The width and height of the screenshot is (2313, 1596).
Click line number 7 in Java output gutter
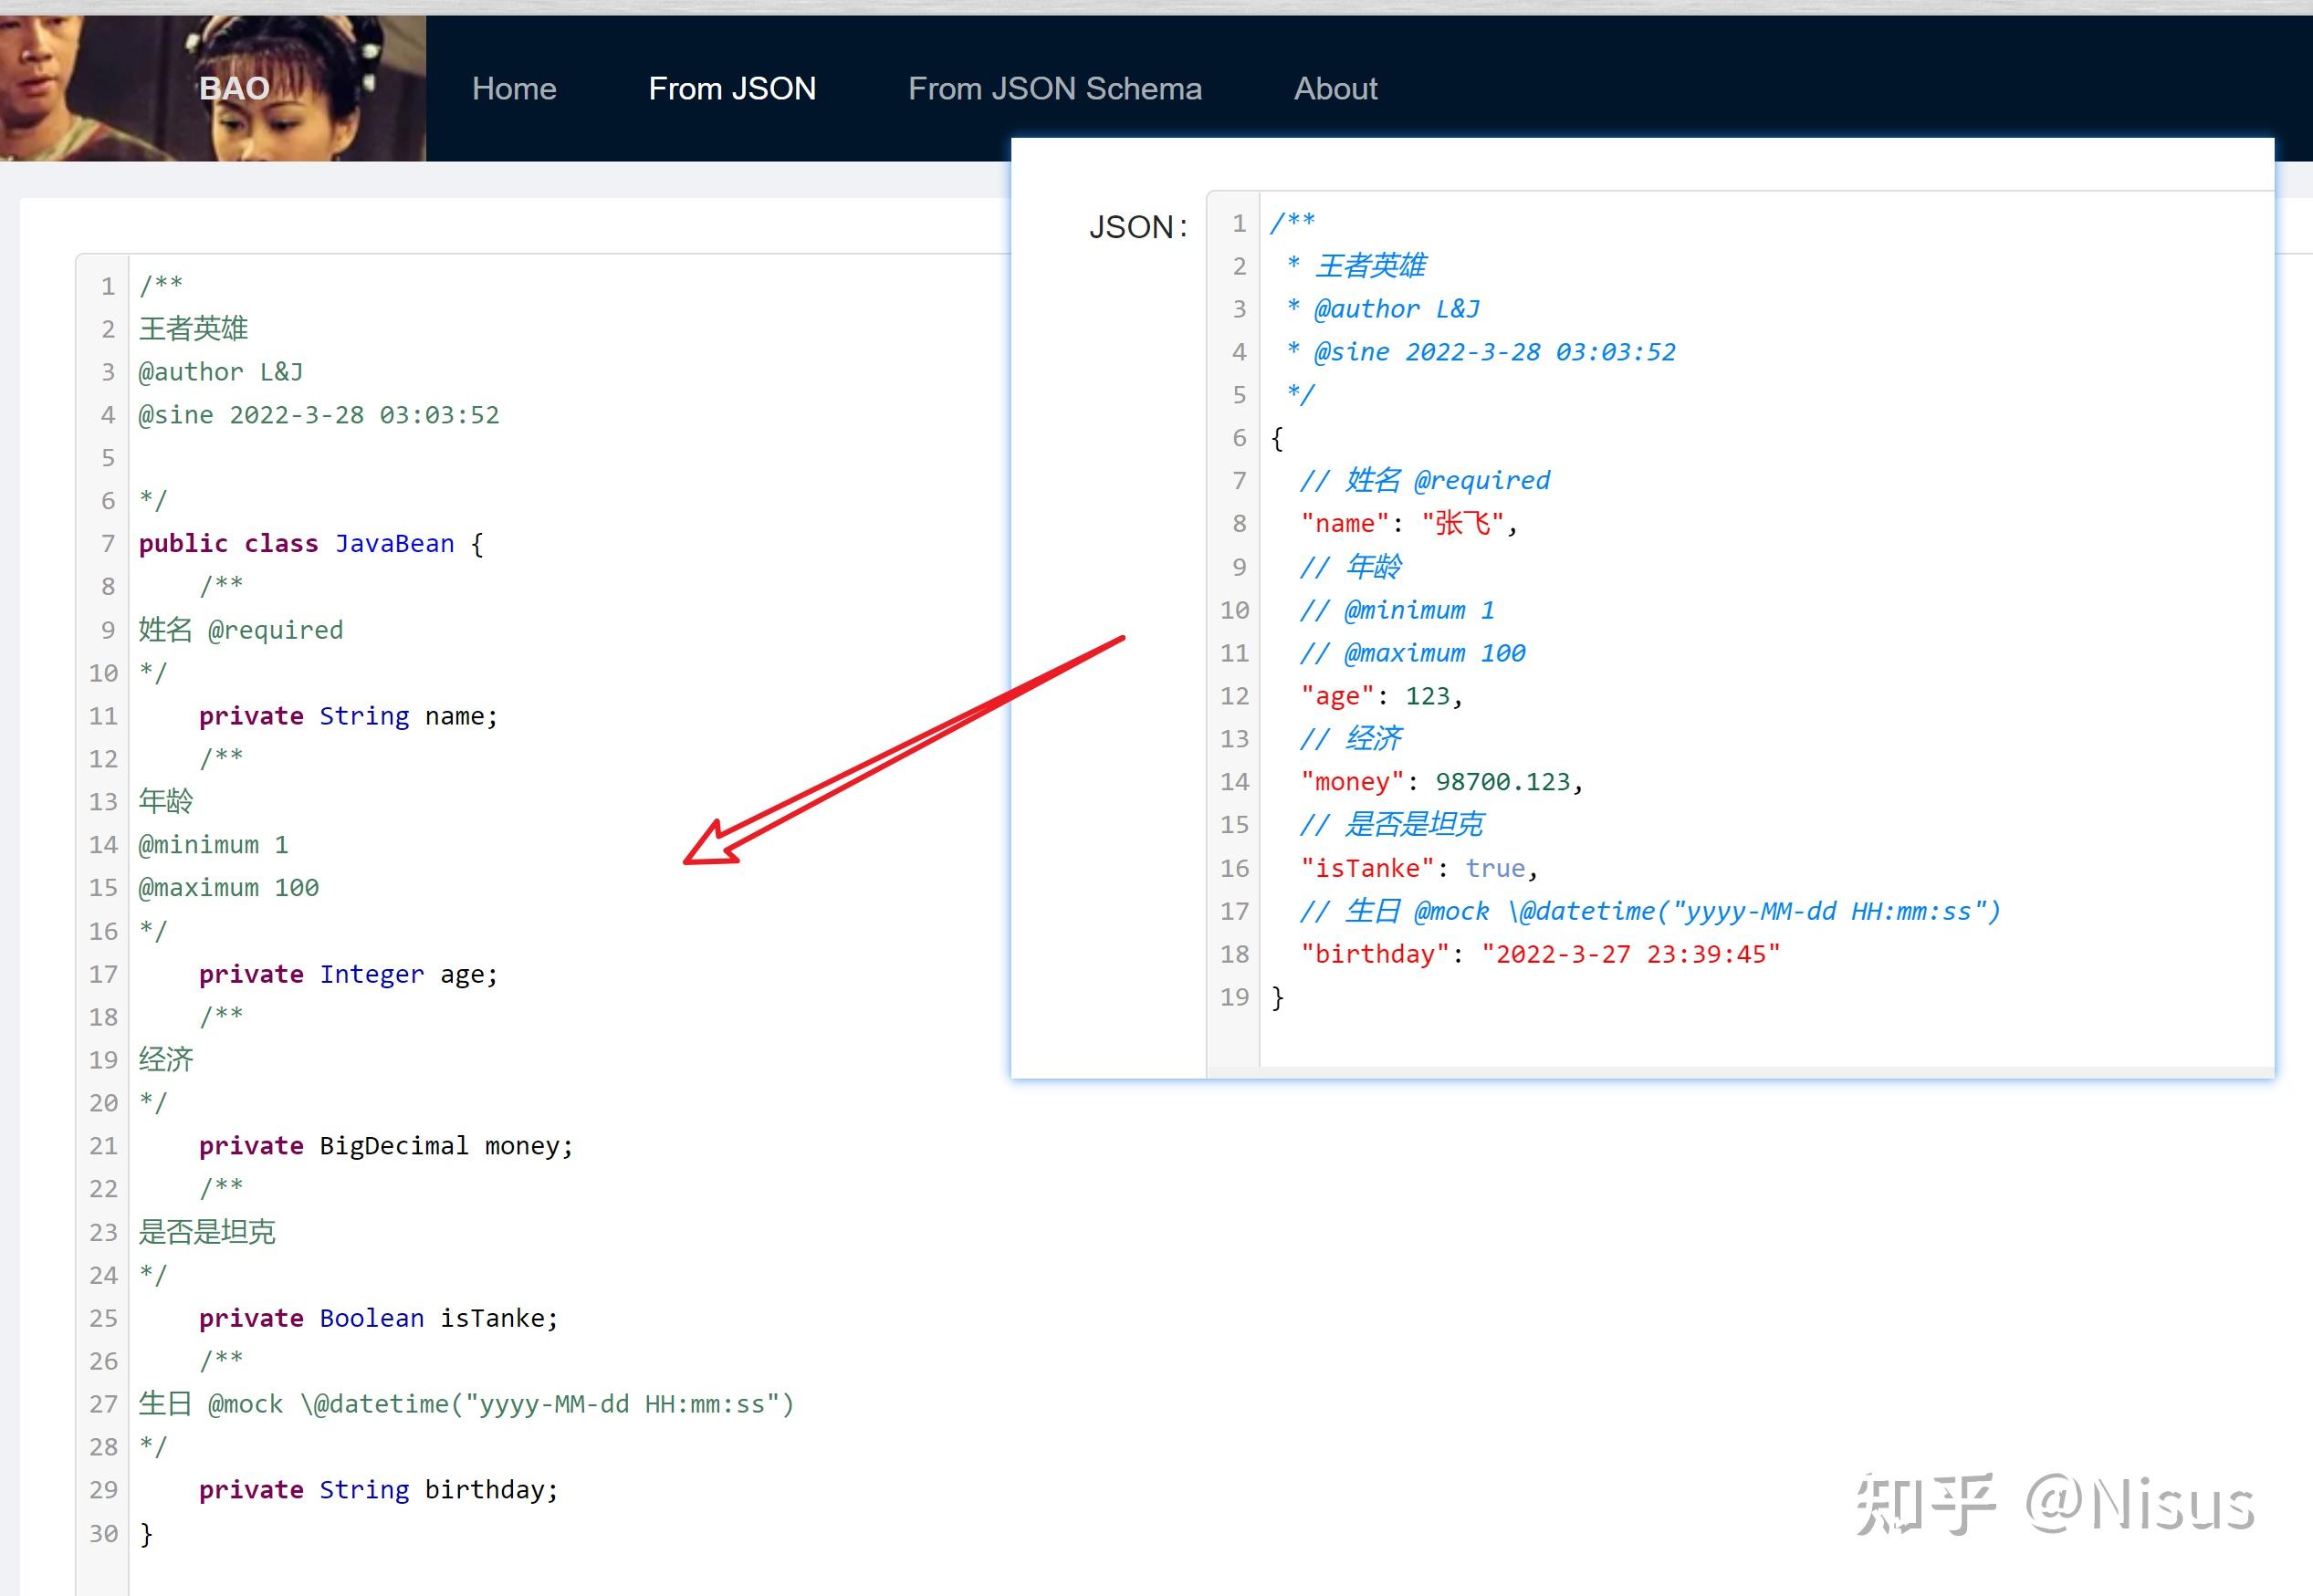coord(108,544)
